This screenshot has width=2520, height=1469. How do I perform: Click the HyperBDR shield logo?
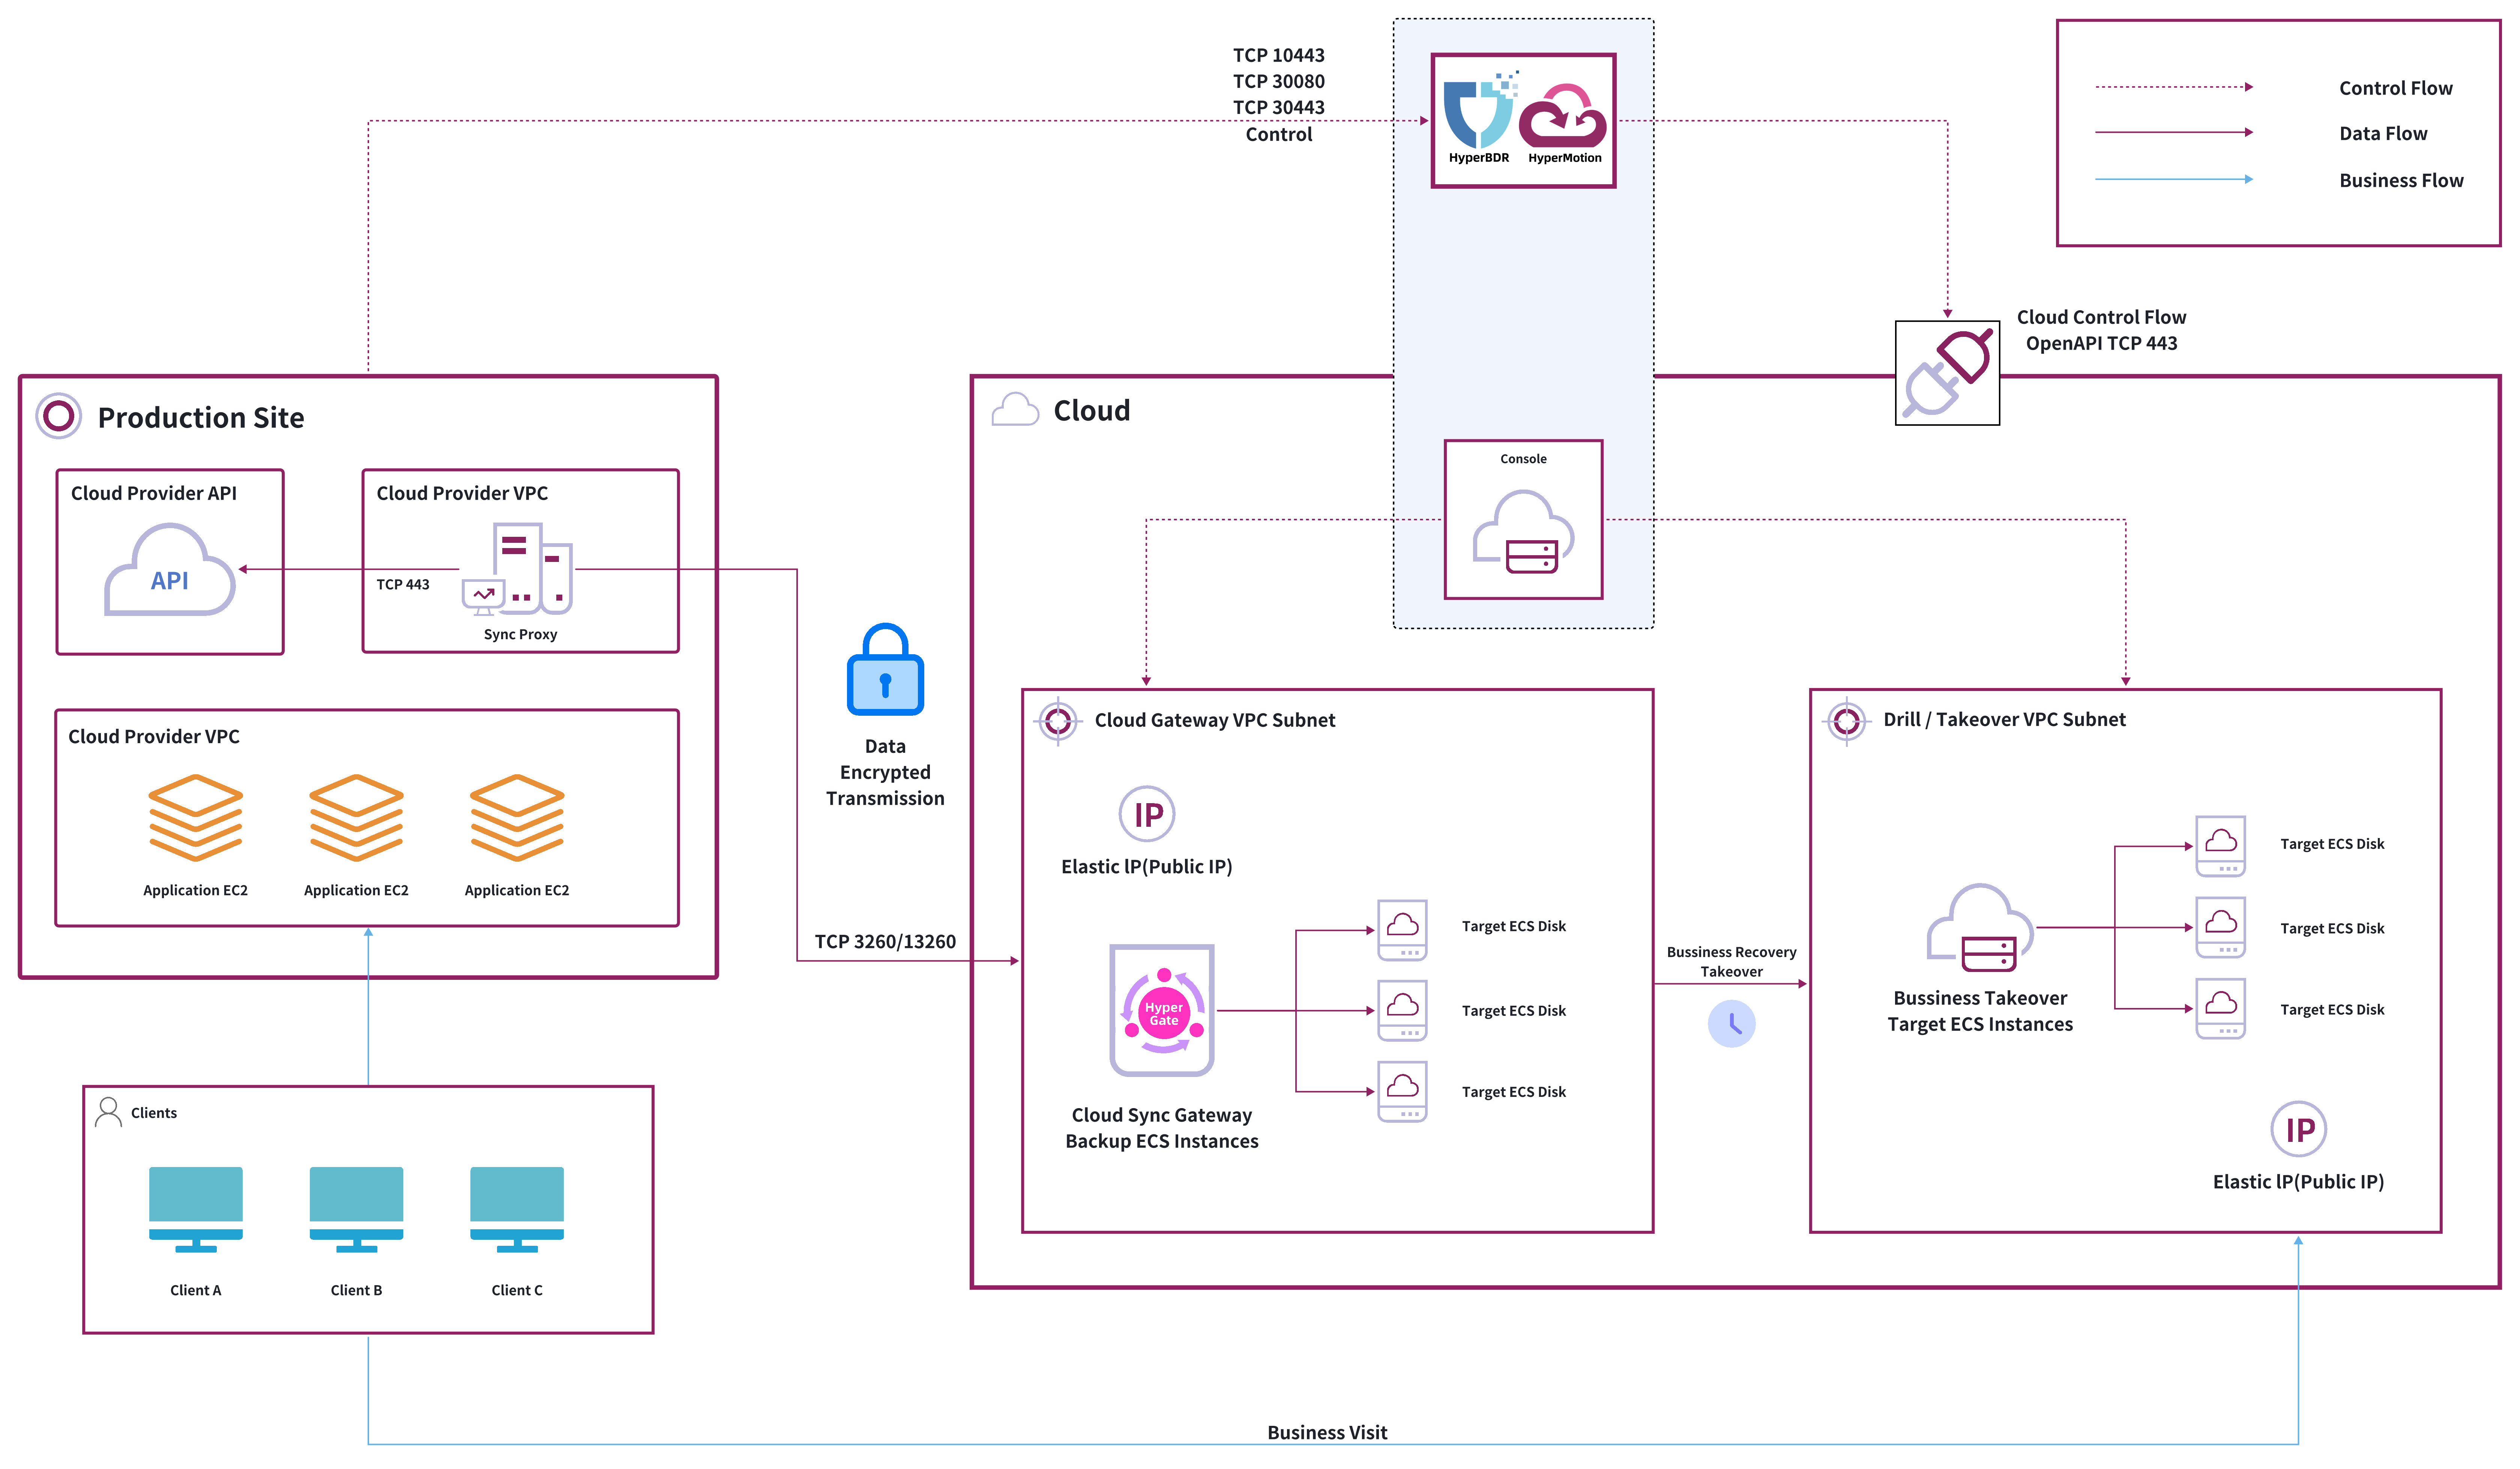click(1480, 109)
